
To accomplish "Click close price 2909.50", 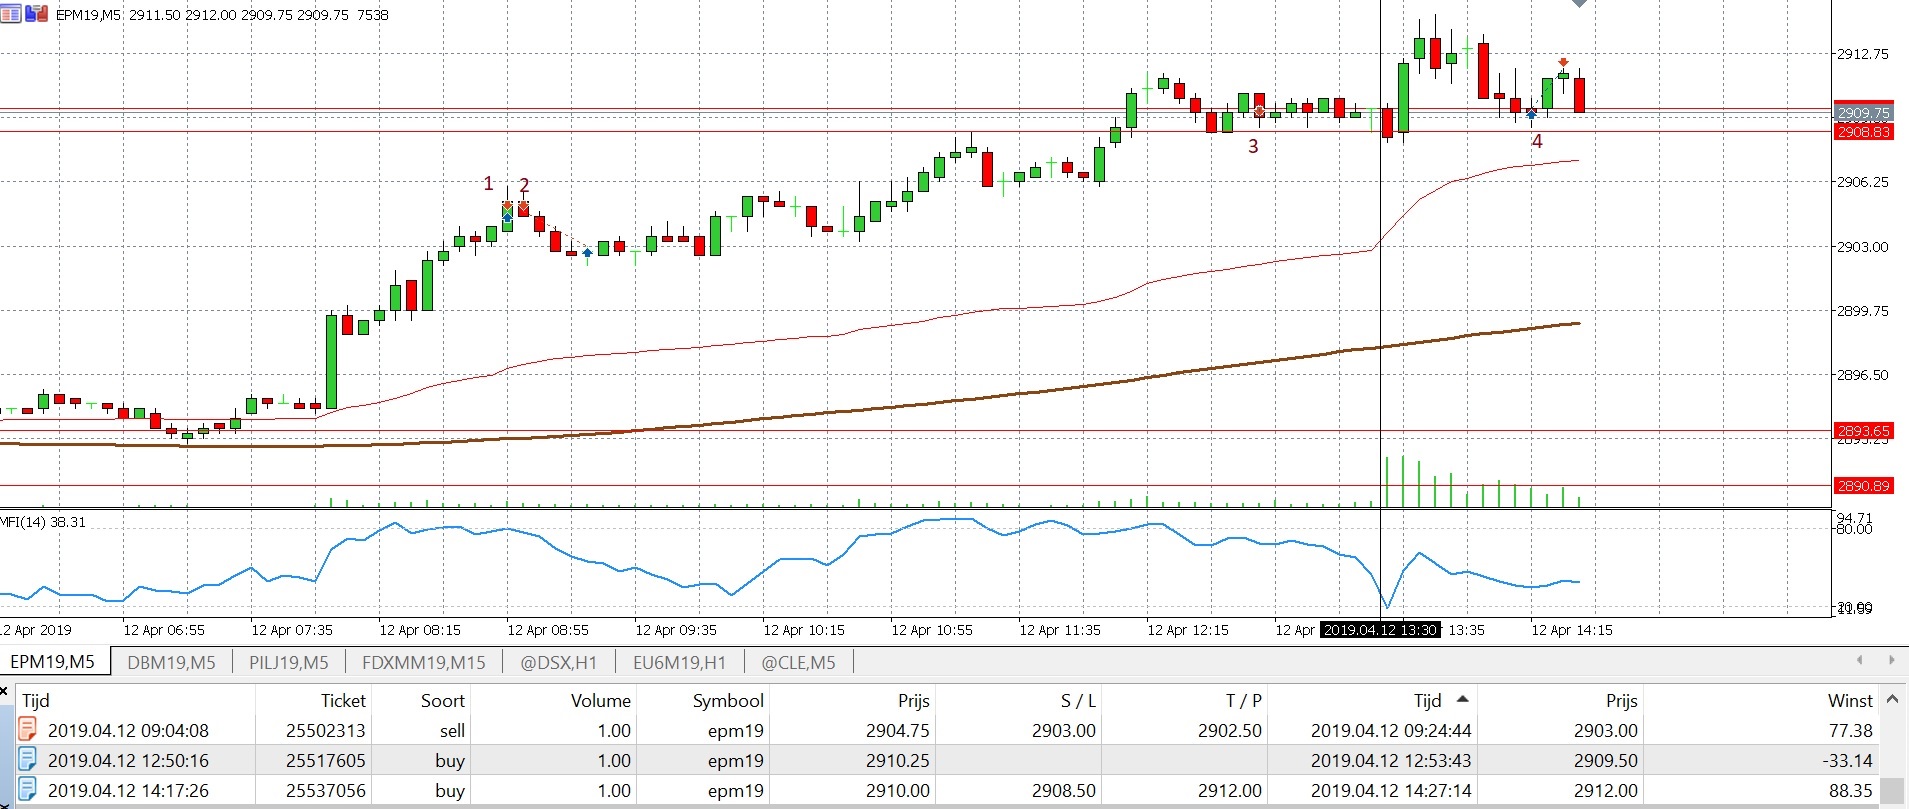I will pyautogui.click(x=1606, y=761).
